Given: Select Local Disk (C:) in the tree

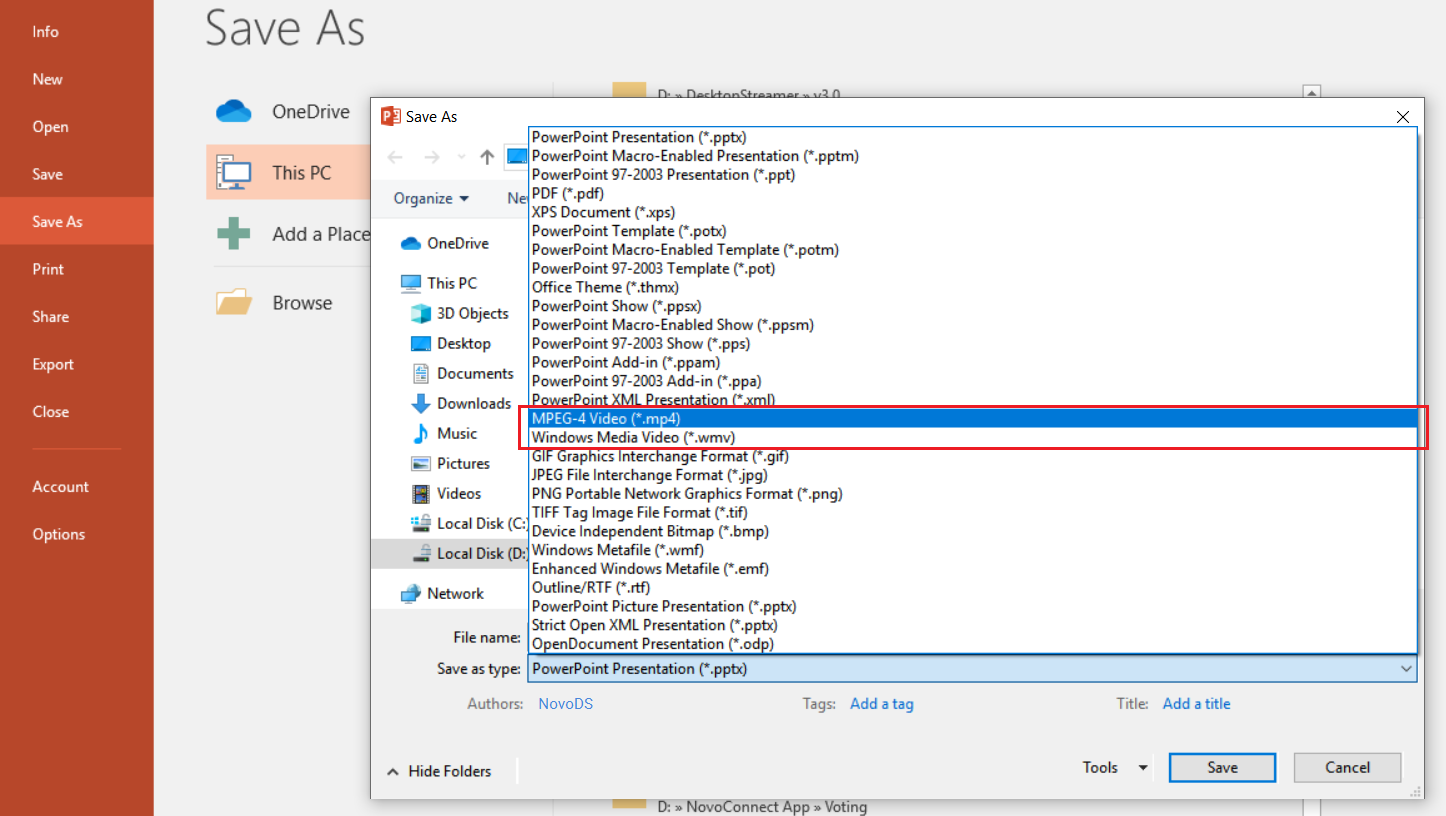Looking at the screenshot, I should [x=468, y=523].
